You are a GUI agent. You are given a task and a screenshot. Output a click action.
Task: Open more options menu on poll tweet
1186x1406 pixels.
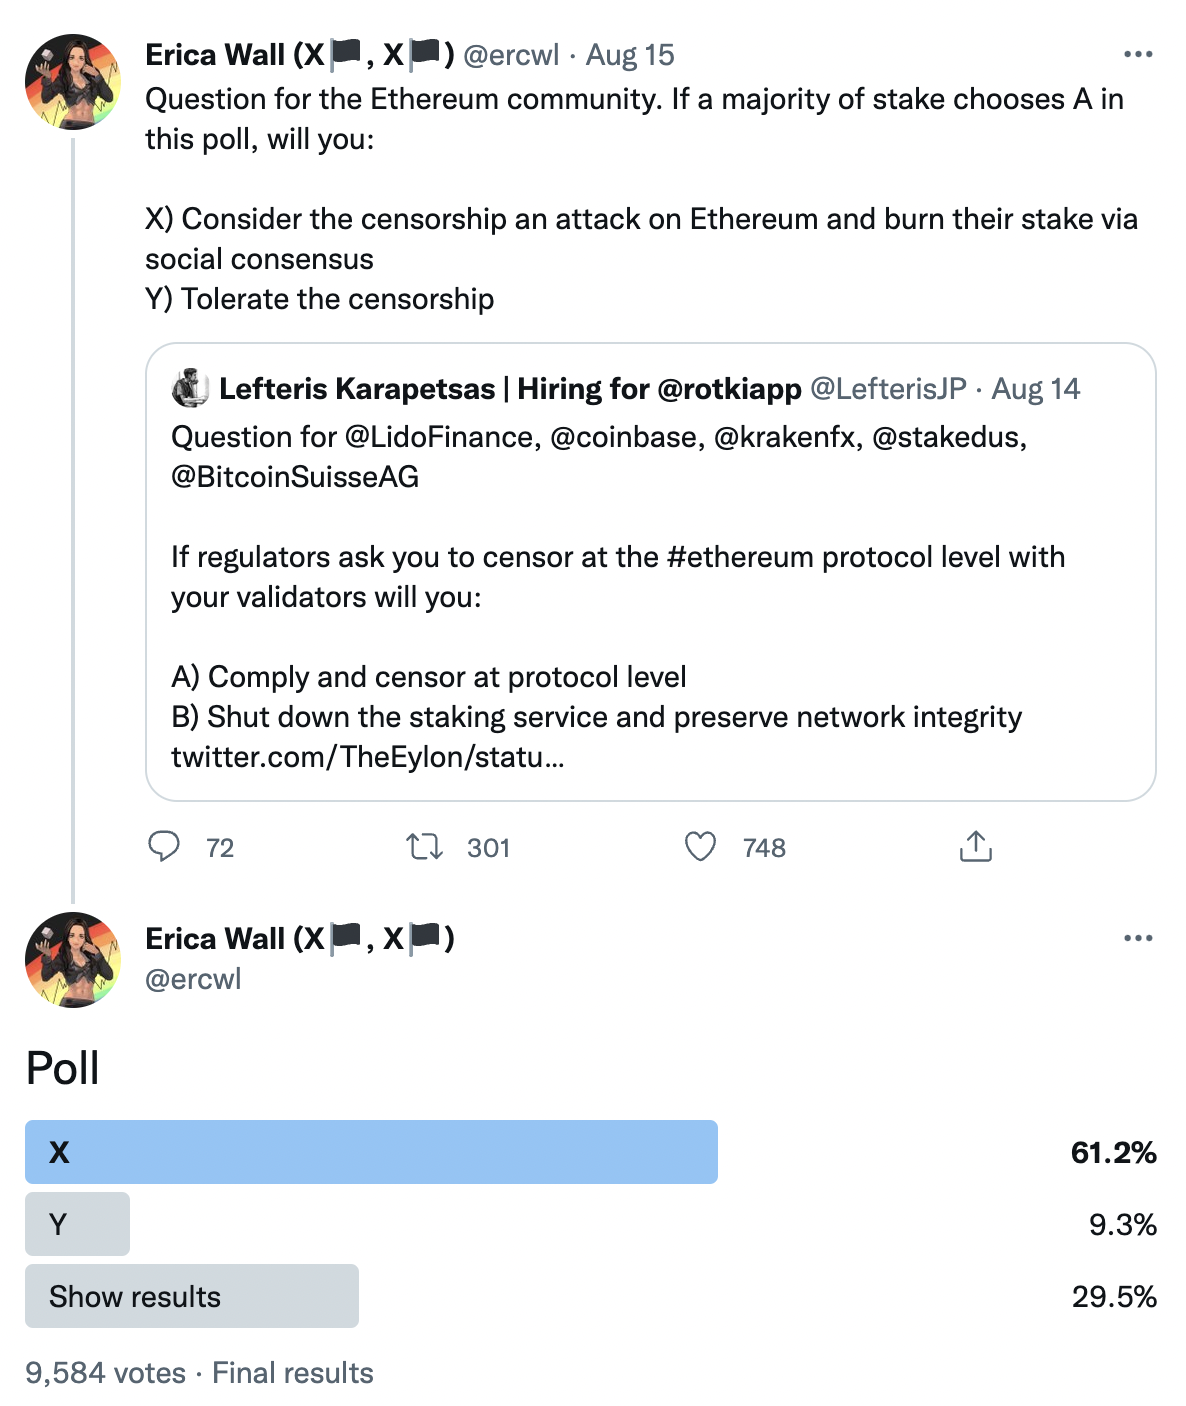click(x=1138, y=938)
